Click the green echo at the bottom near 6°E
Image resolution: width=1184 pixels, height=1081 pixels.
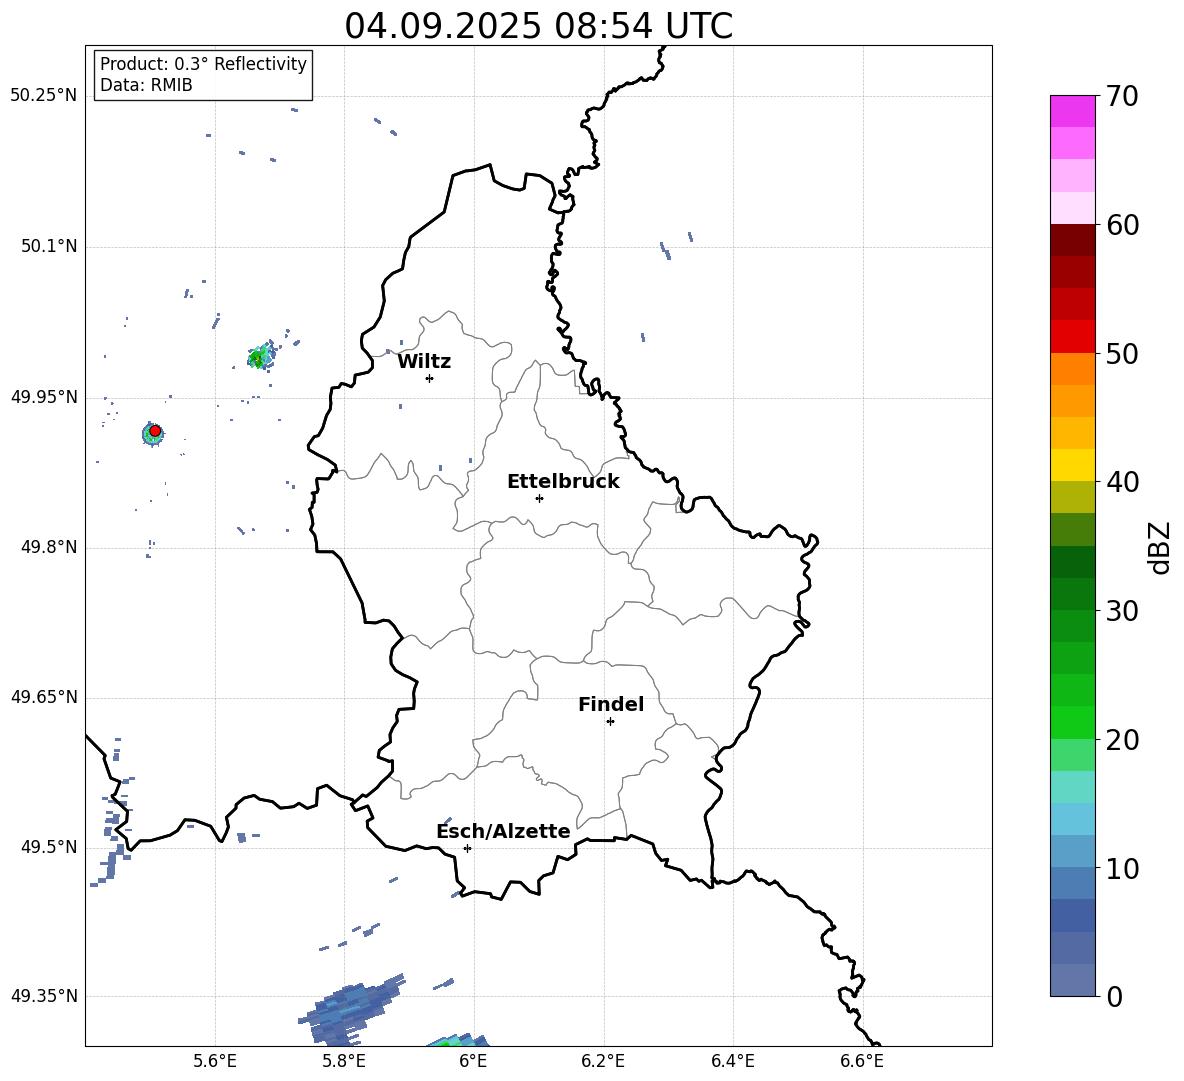[x=458, y=1040]
